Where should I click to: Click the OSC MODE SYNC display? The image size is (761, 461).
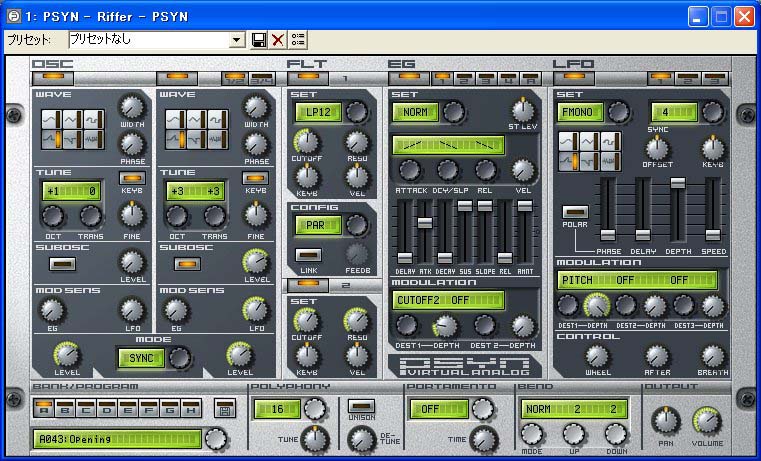coord(141,358)
